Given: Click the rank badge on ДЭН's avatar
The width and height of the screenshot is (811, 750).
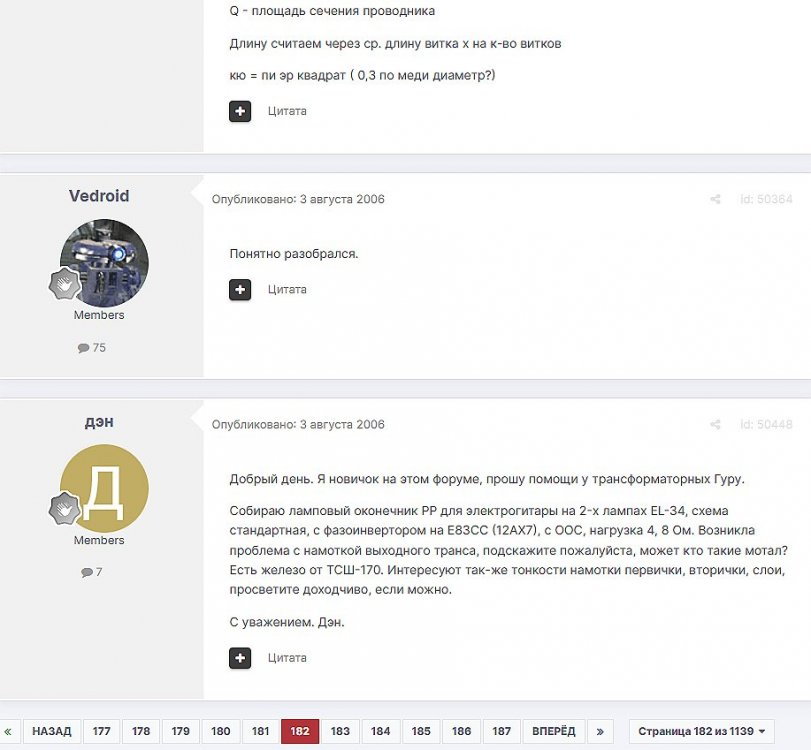Looking at the screenshot, I should (x=66, y=509).
